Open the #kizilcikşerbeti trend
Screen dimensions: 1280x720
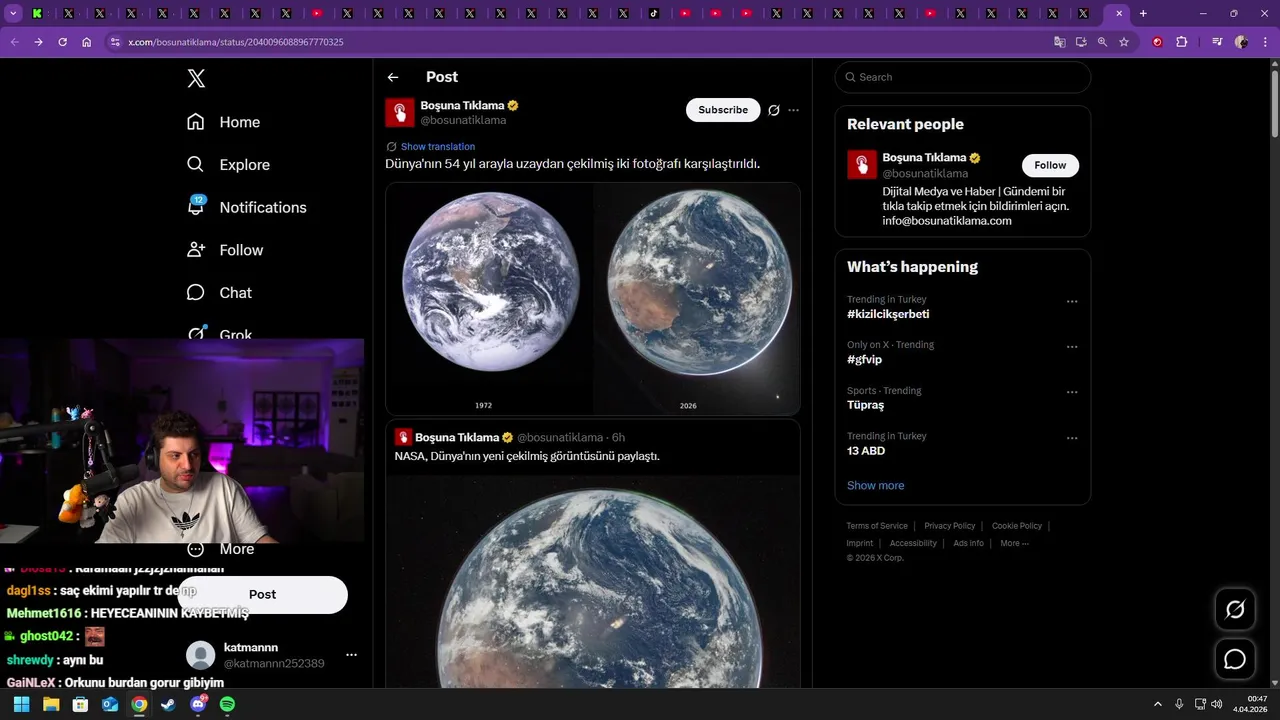click(888, 314)
